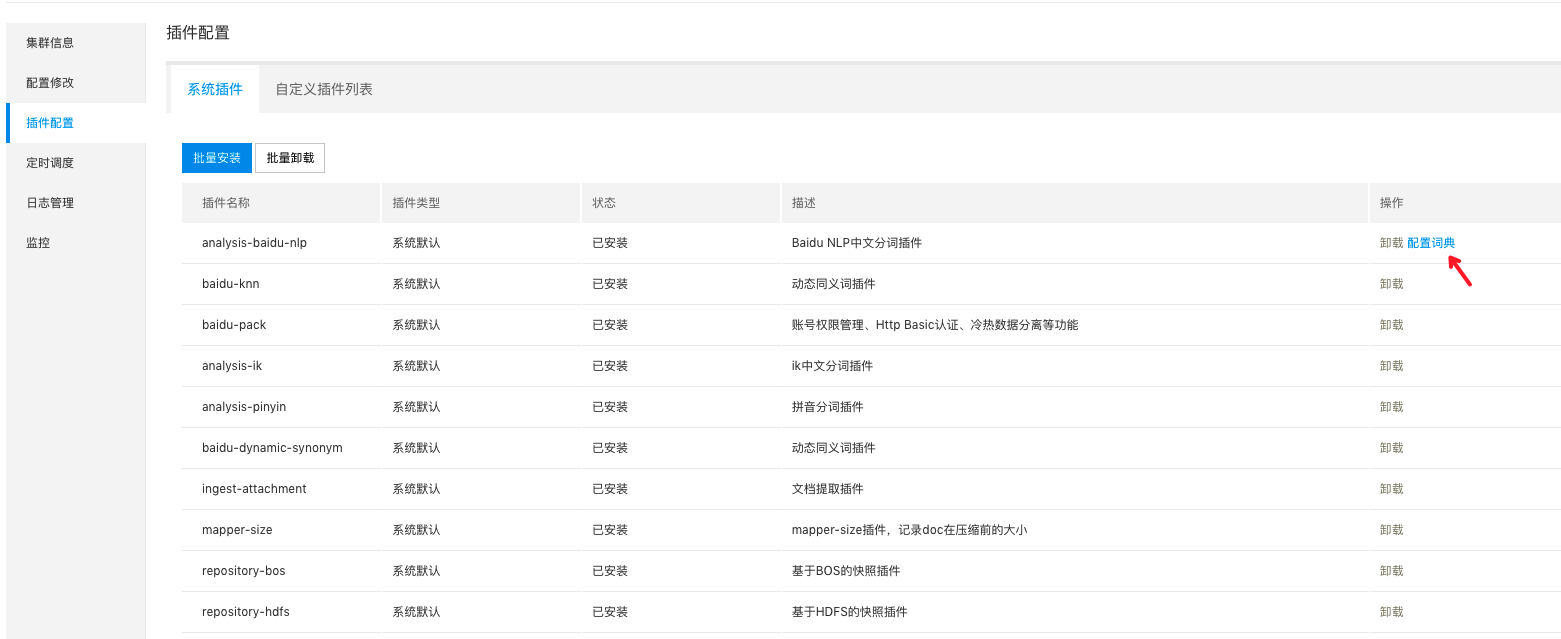Click 卸载 for analysis-baidu-nlp
This screenshot has height=639, width=1561.
click(1391, 243)
